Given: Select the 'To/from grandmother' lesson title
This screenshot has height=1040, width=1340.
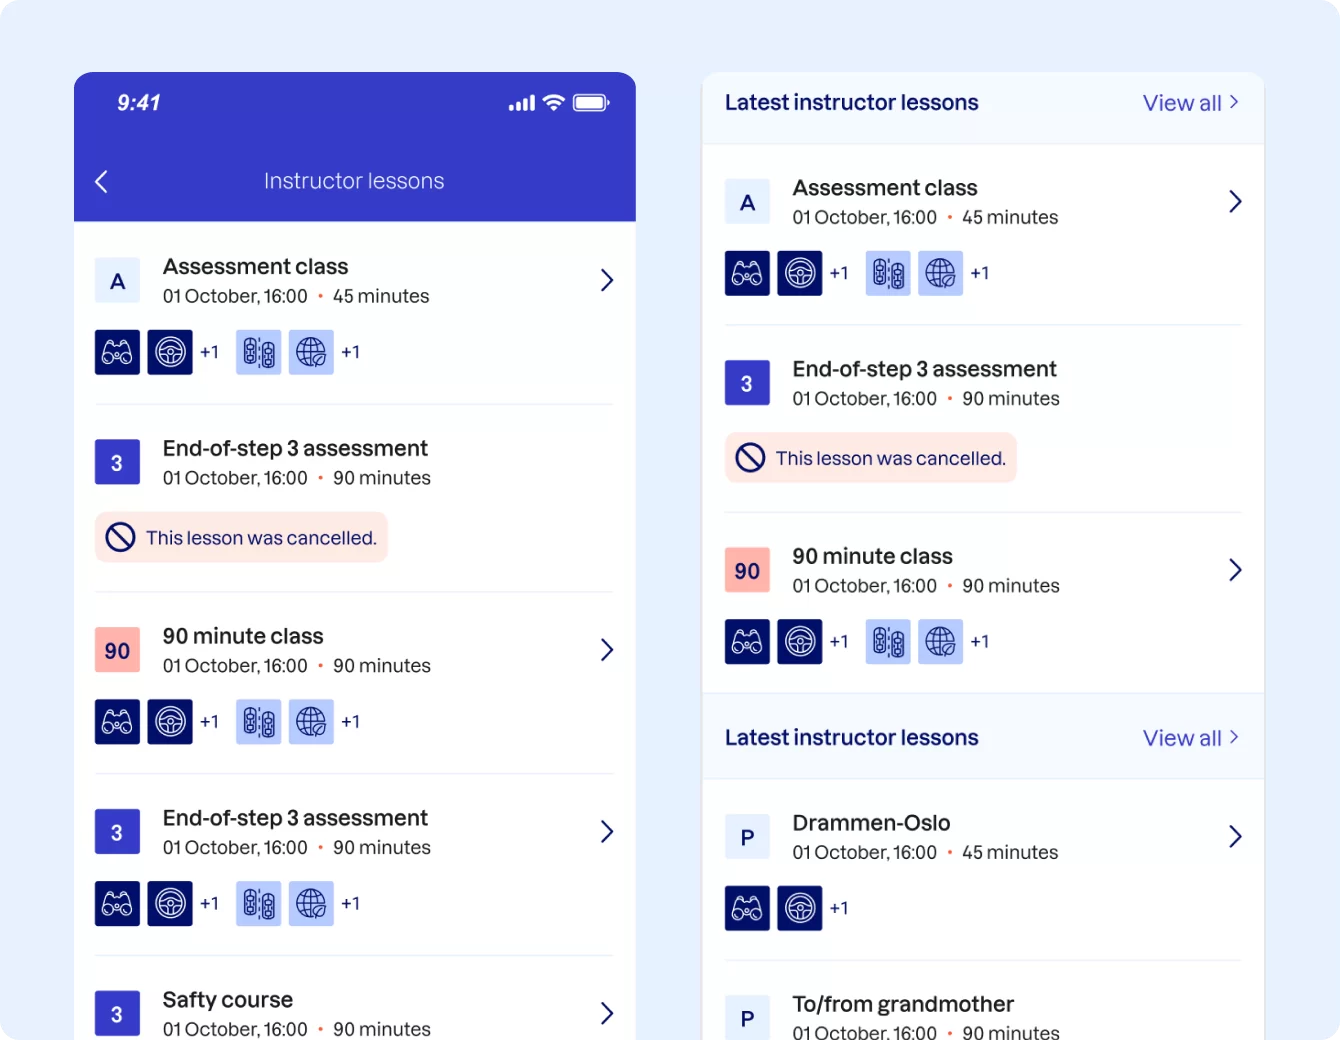Looking at the screenshot, I should click(903, 1004).
